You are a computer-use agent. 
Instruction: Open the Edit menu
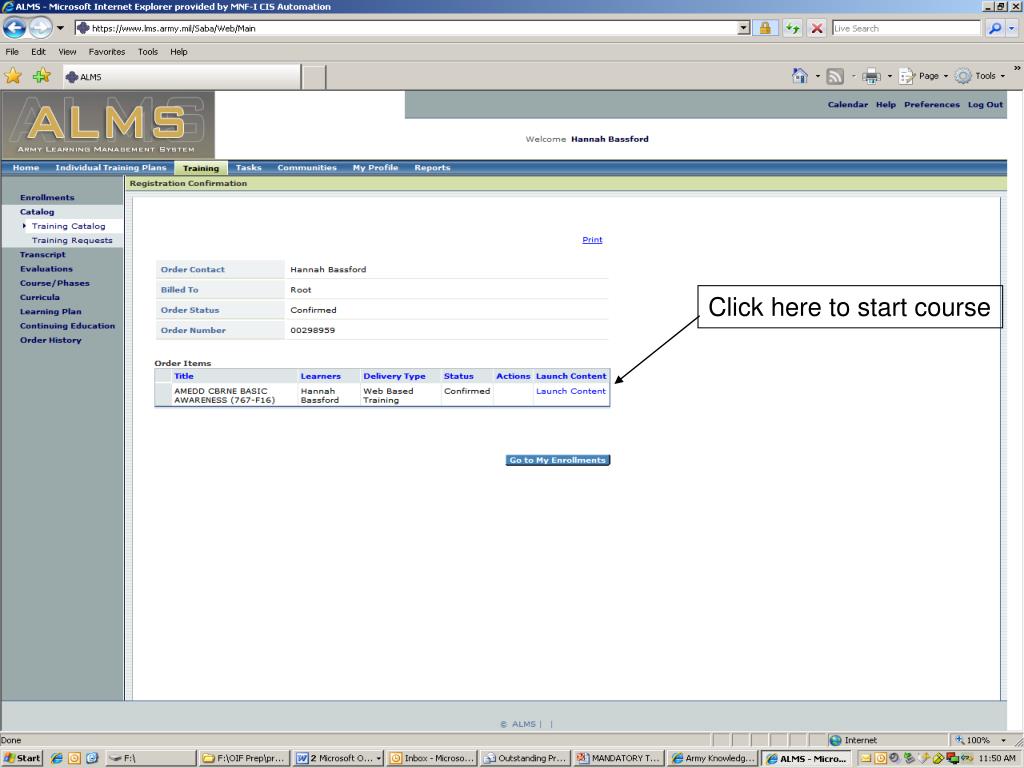(x=39, y=52)
